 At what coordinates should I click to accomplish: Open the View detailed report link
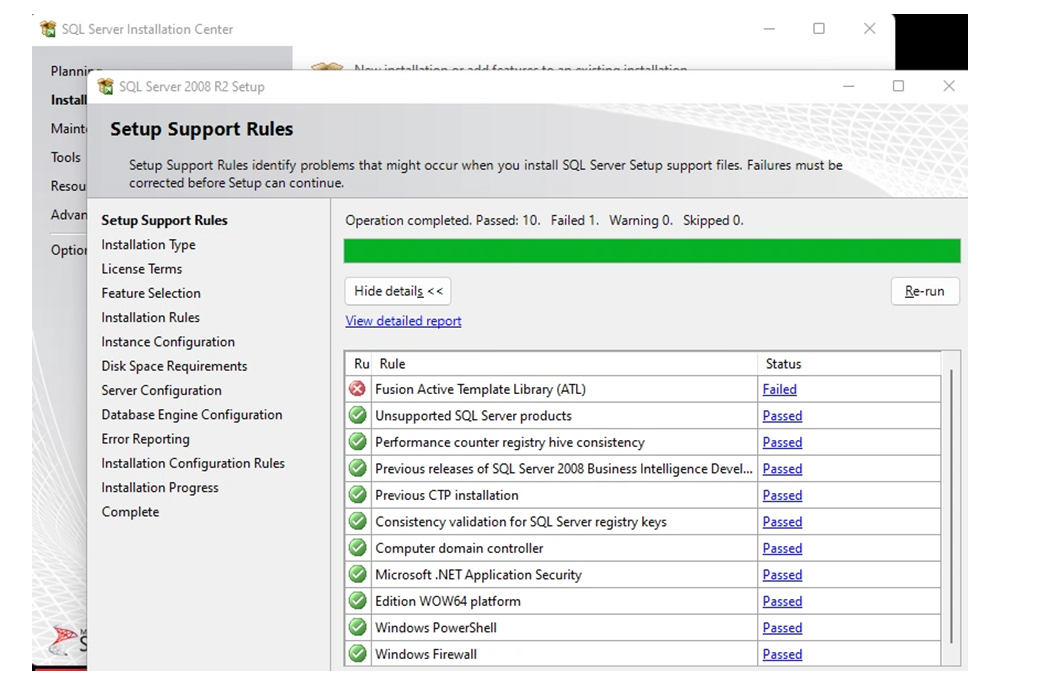click(403, 321)
